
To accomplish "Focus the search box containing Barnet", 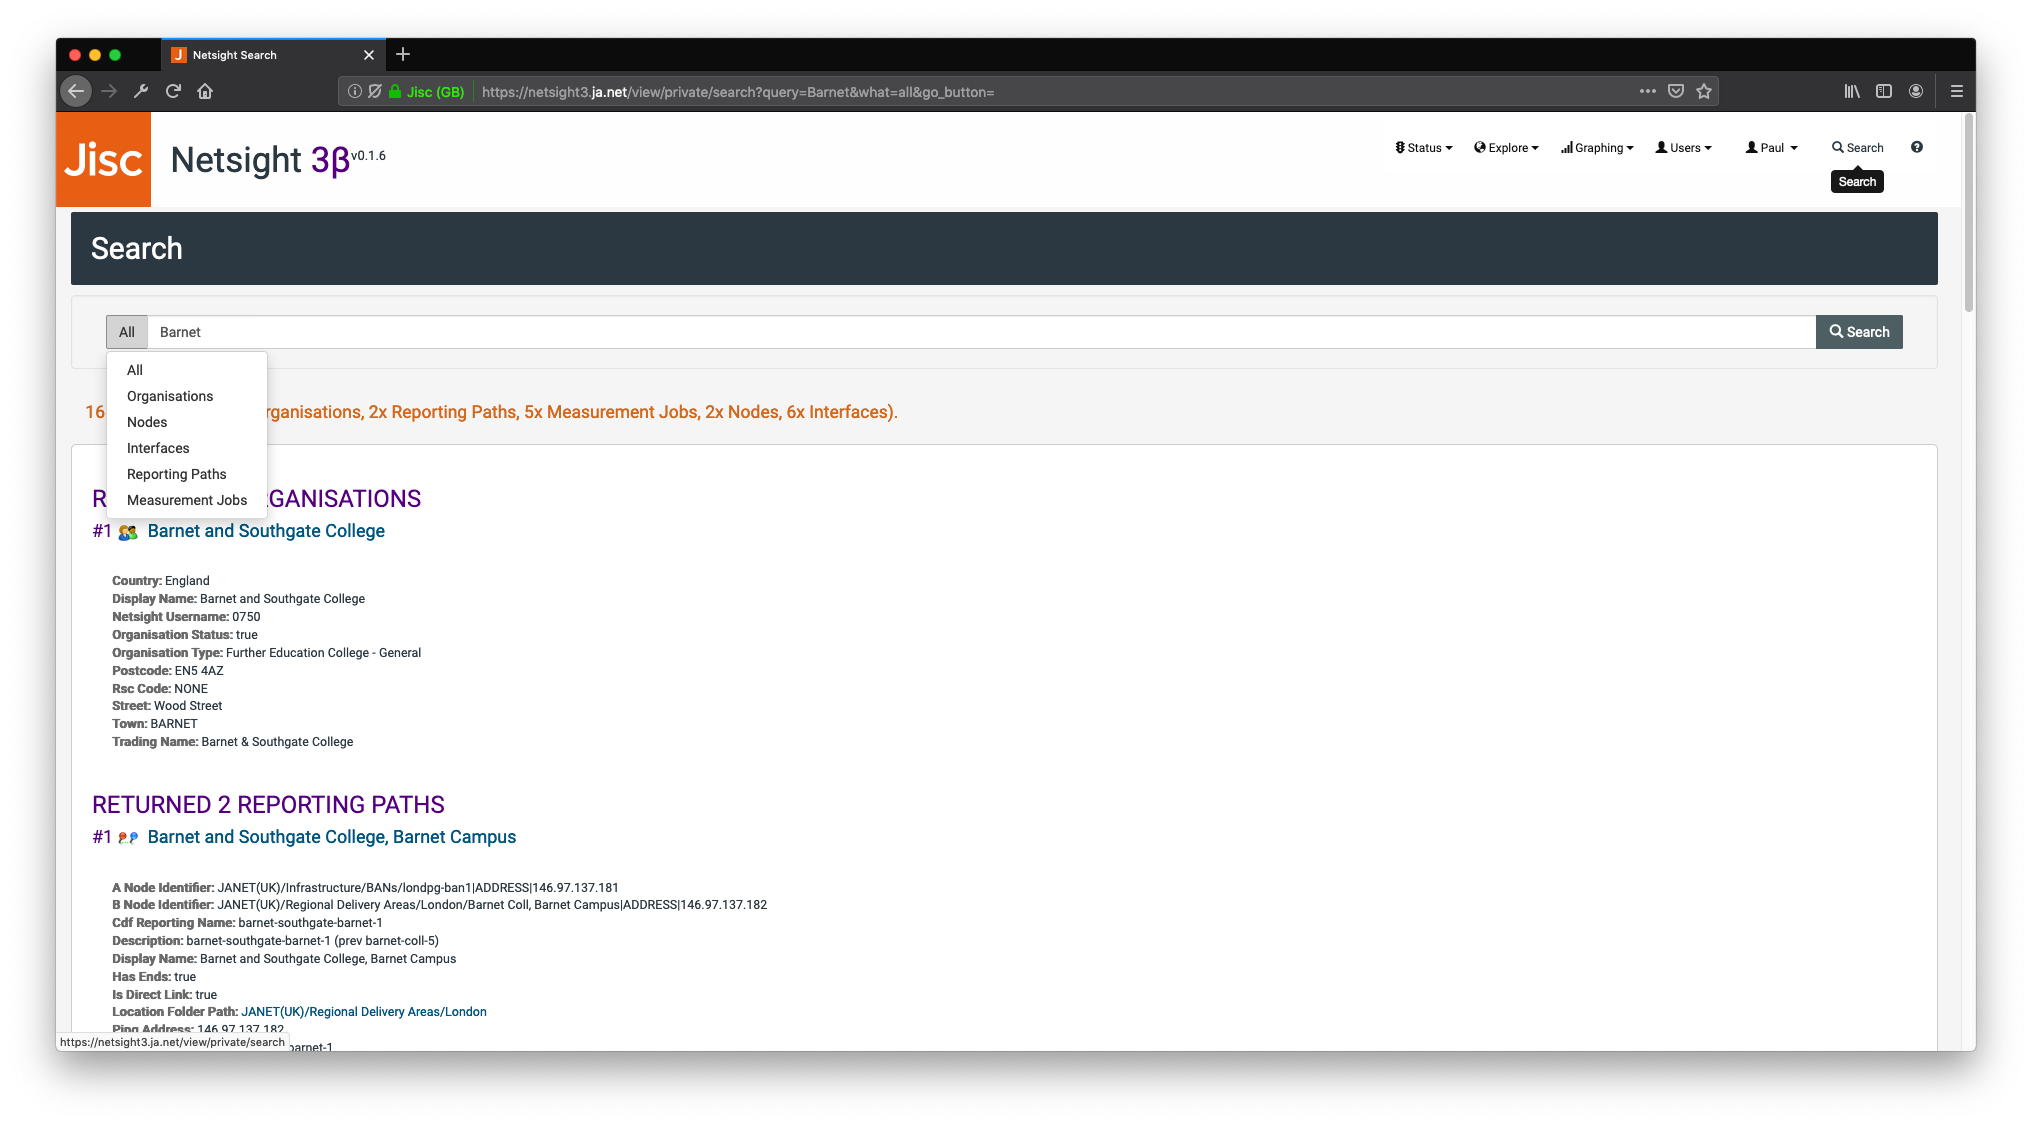I will [981, 332].
